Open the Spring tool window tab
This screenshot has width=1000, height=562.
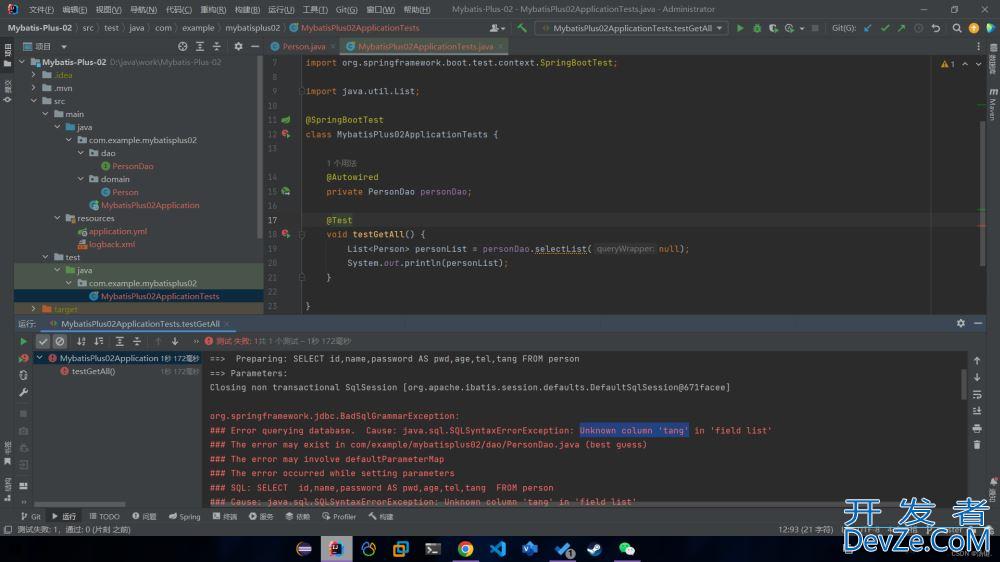pyautogui.click(x=184, y=517)
